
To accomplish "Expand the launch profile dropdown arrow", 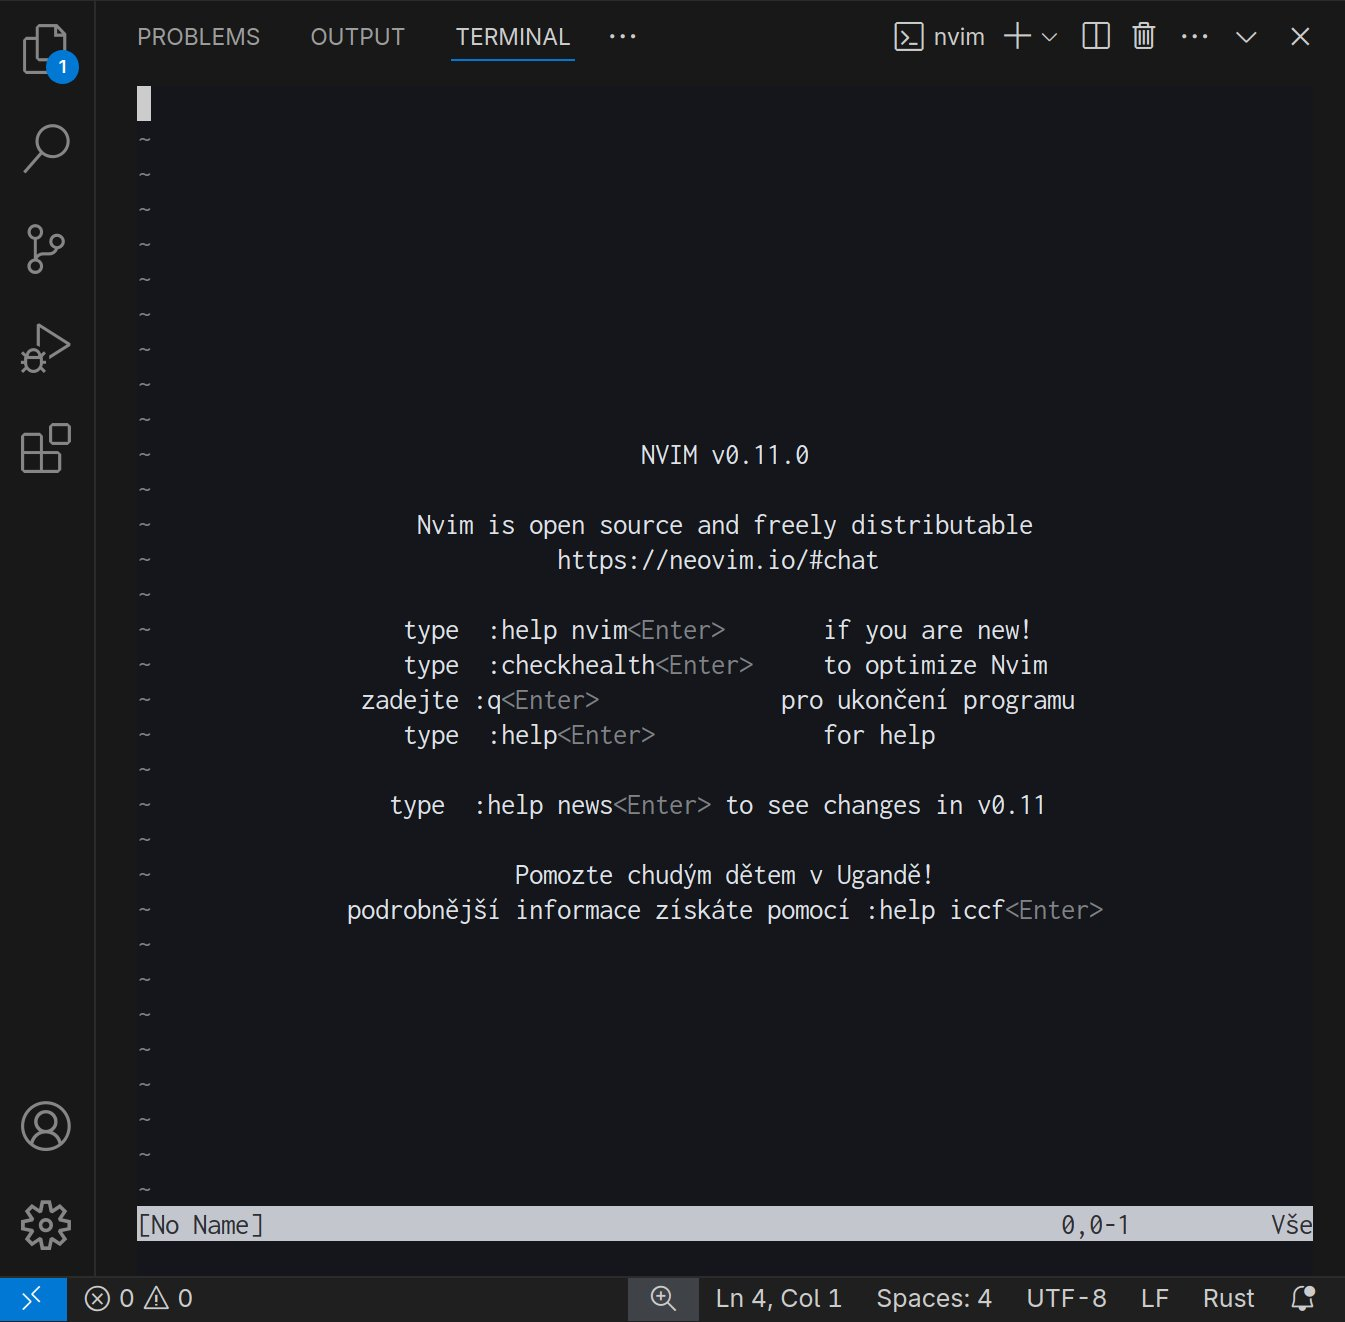I will click(1049, 37).
